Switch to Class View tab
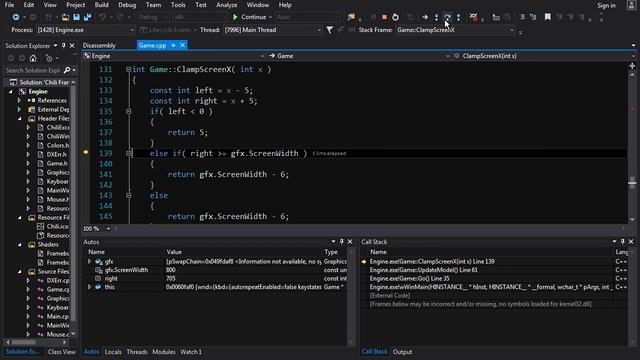The height and width of the screenshot is (360, 640). [x=61, y=352]
